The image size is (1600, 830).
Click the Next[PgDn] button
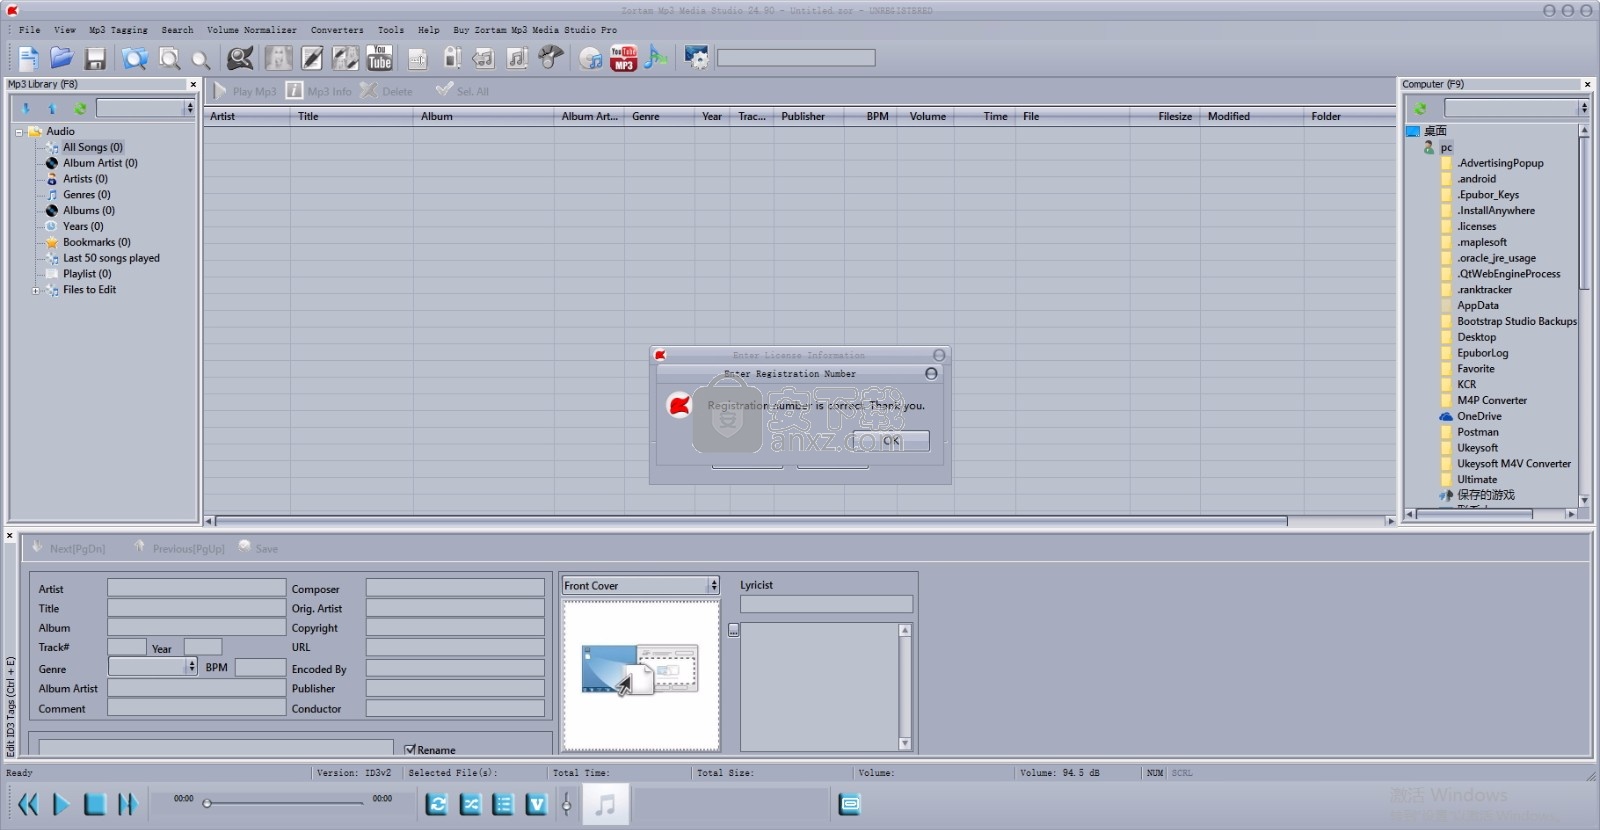[68, 548]
